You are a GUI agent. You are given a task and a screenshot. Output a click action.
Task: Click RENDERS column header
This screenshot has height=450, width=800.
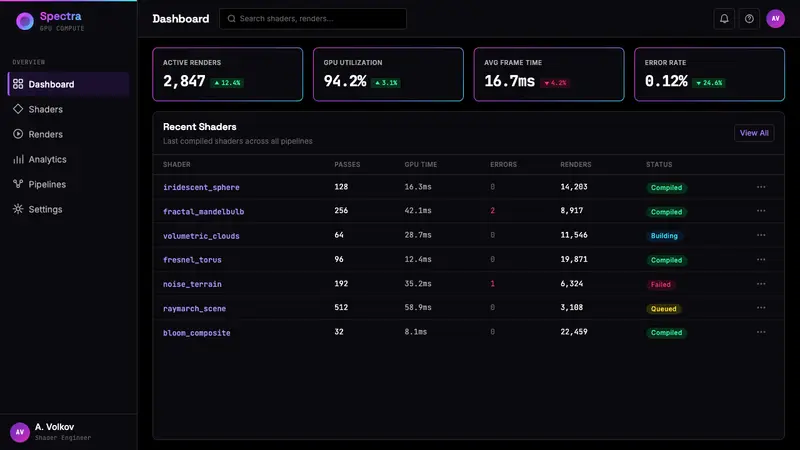coord(576,164)
